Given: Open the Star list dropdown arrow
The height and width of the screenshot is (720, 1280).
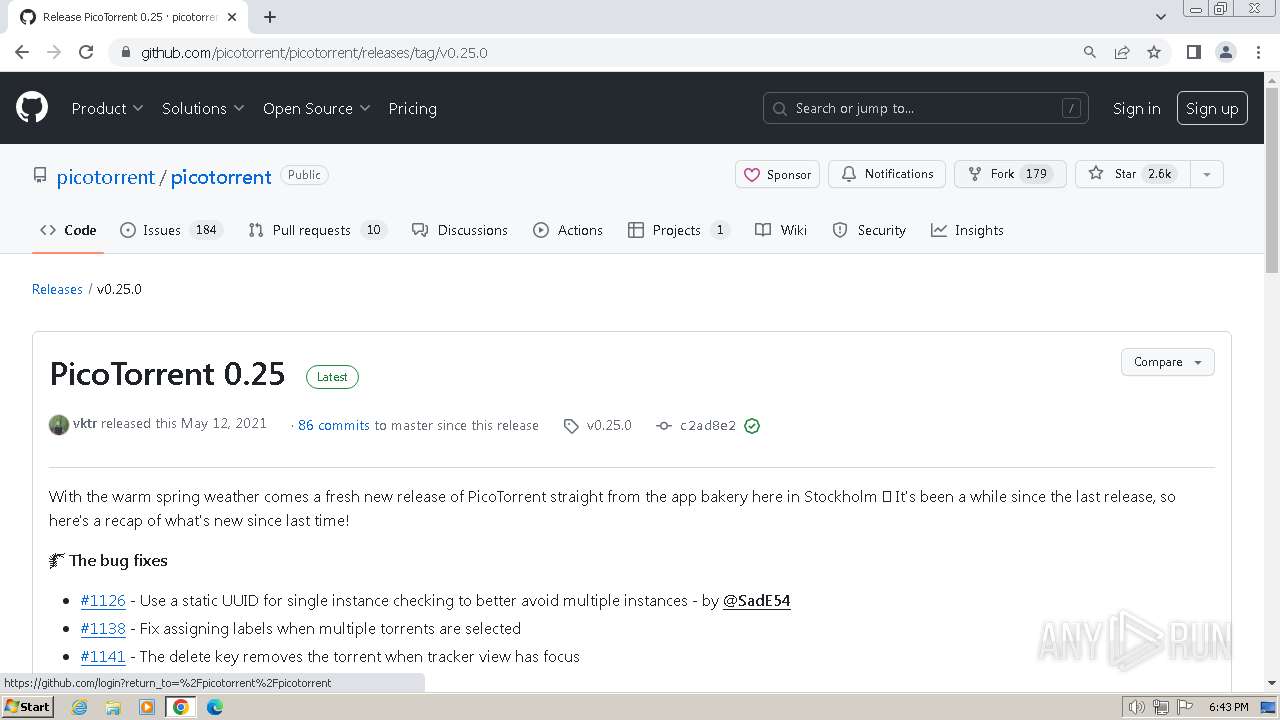Looking at the screenshot, I should pos(1207,174).
